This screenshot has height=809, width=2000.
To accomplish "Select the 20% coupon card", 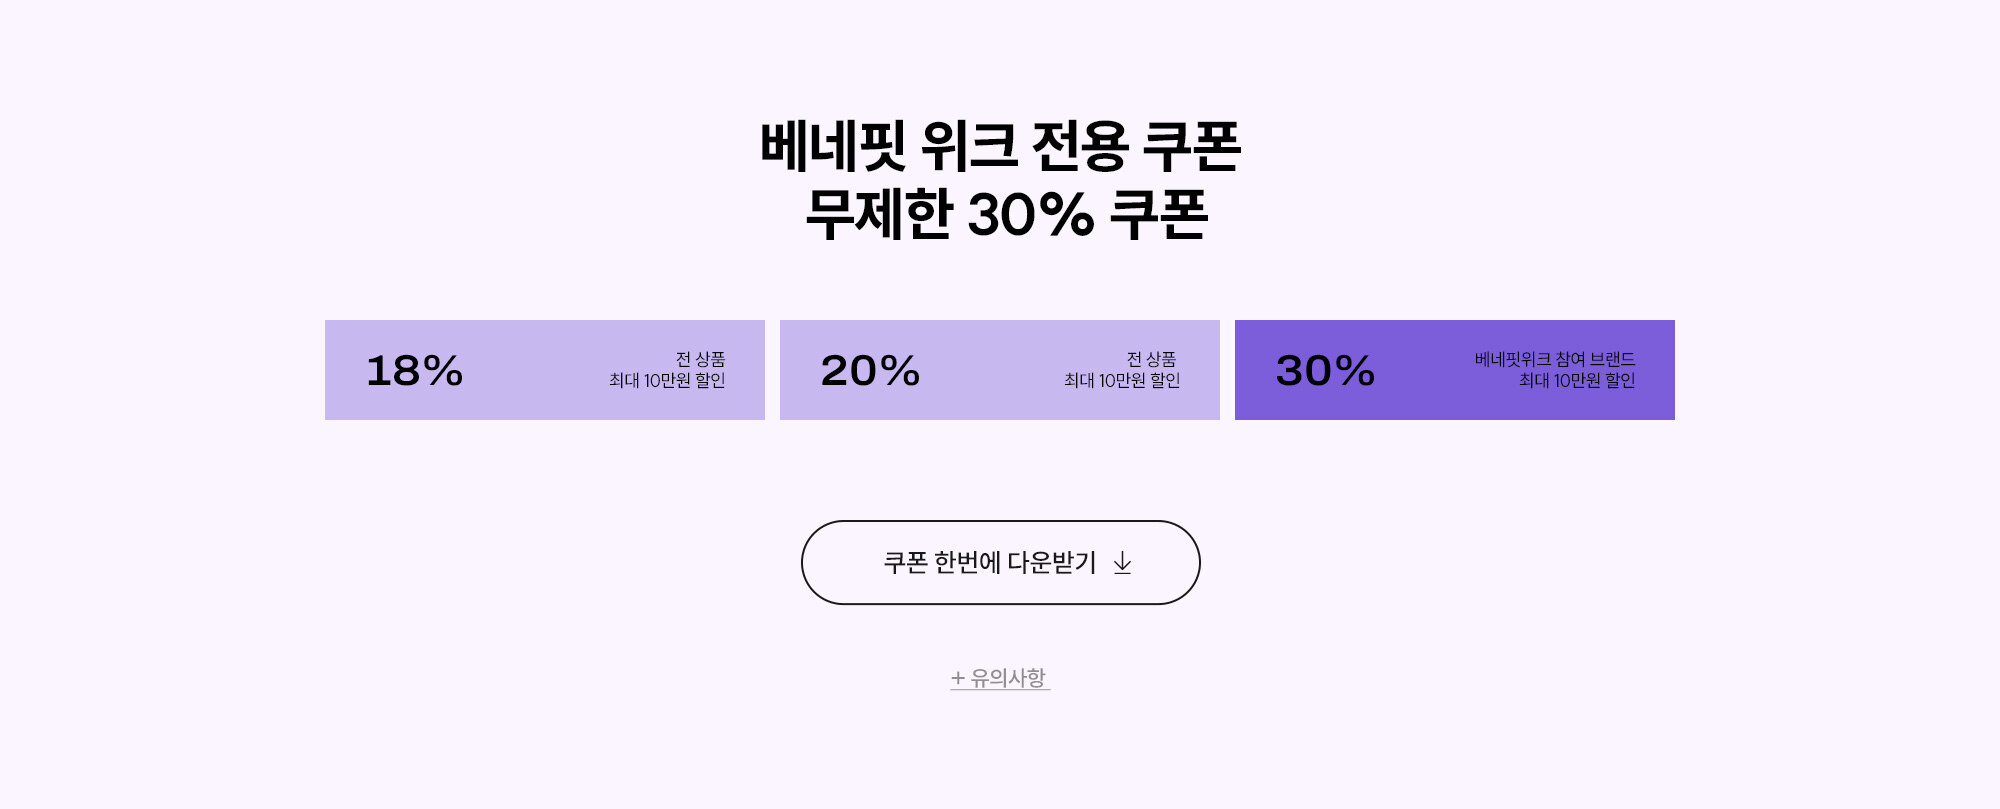I will coord(1000,370).
